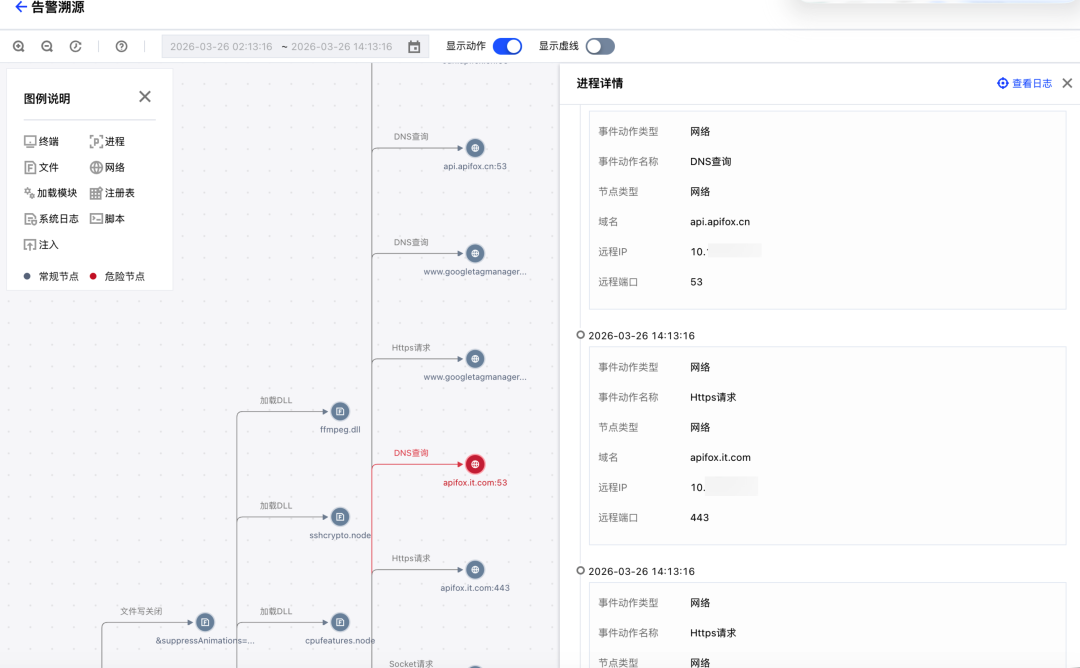Click the ffmpeg.dll file node
The width and height of the screenshot is (1080, 668).
click(340, 411)
